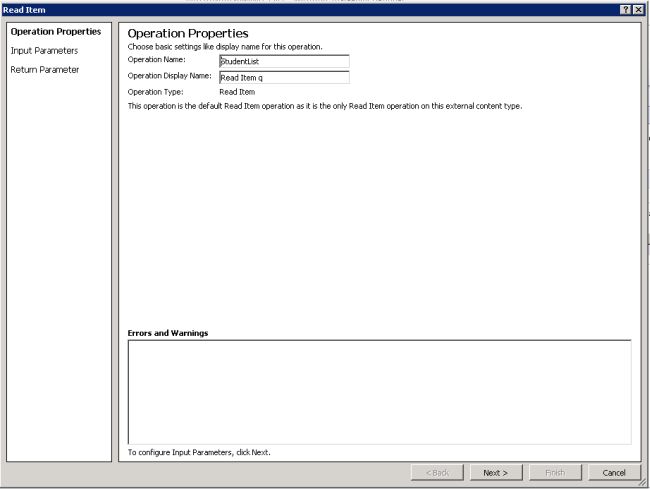Click the hint about configuring Input Parameters

coord(199,453)
